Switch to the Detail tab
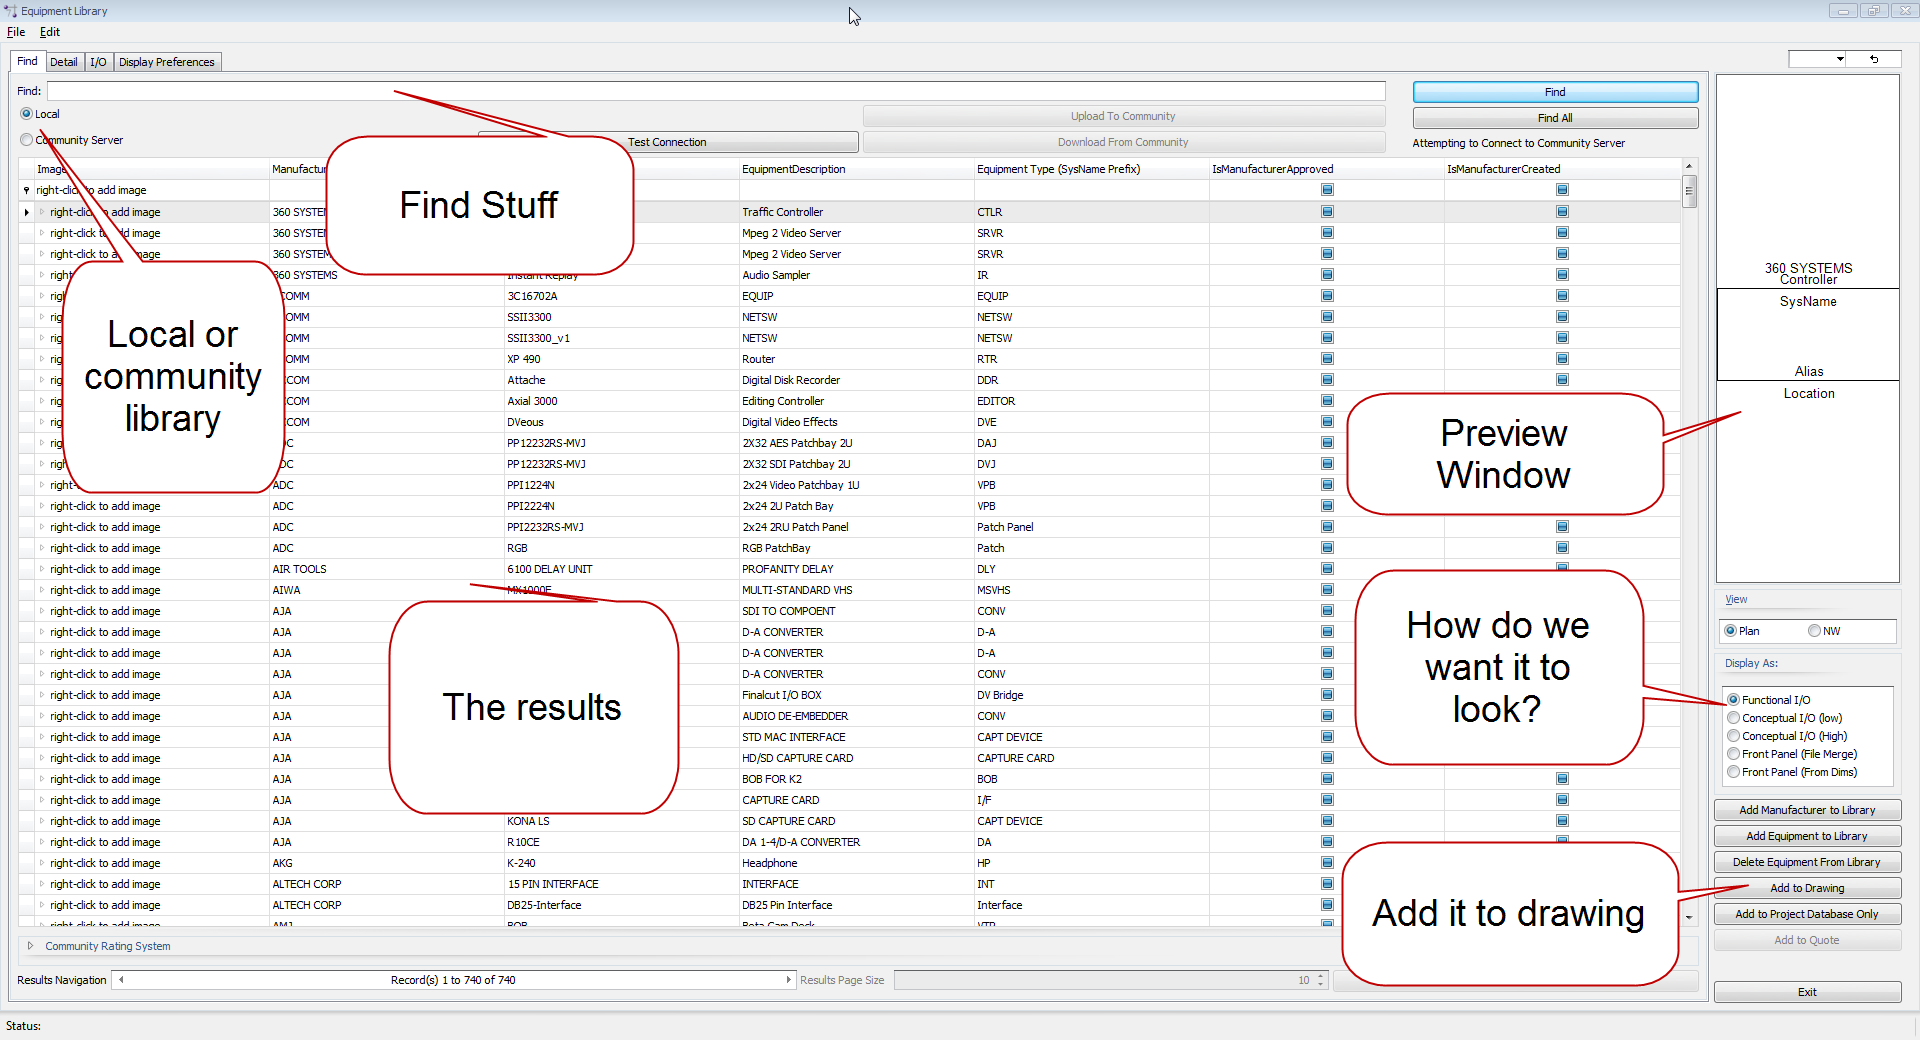 tap(64, 62)
